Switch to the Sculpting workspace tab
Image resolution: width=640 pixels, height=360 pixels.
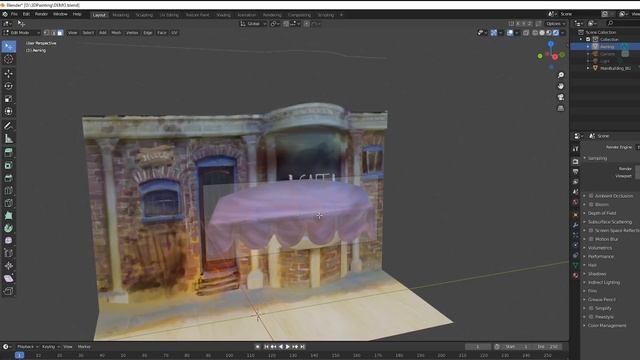(144, 15)
